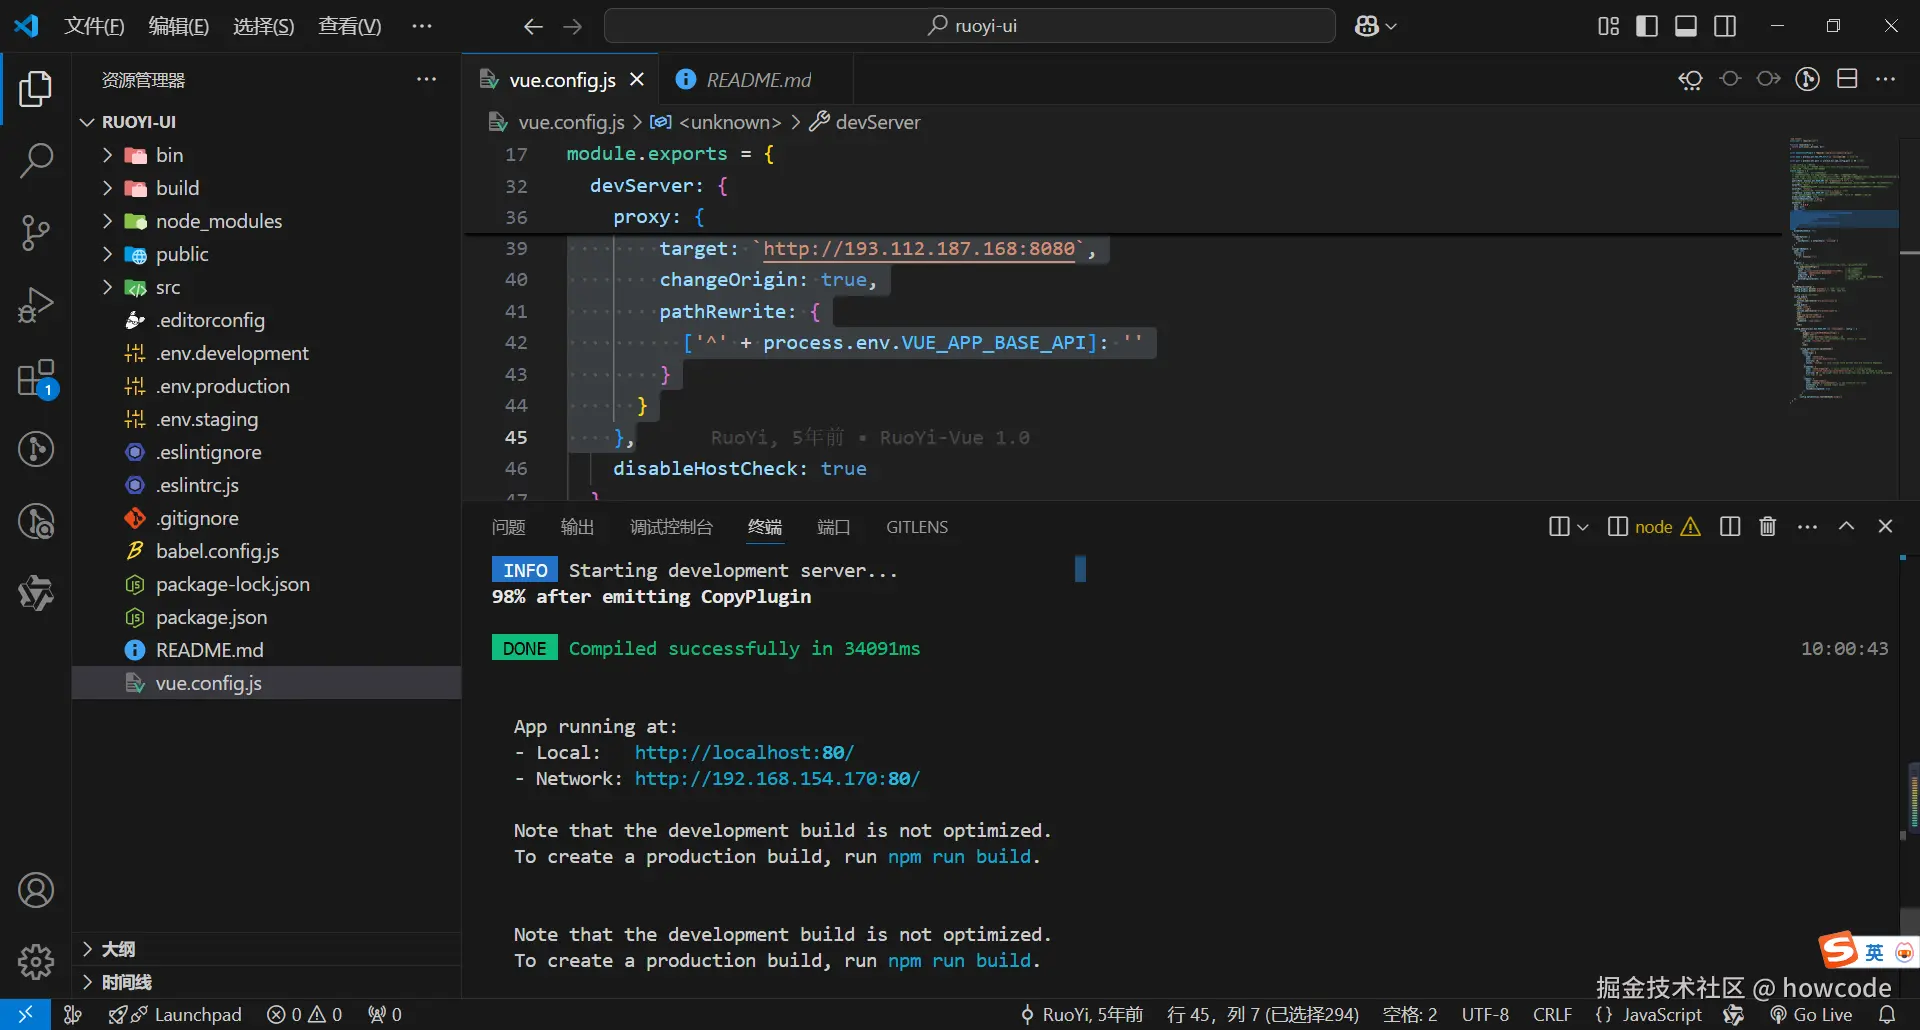
Task: Toggle the bottom panel visibility
Action: (1686, 26)
